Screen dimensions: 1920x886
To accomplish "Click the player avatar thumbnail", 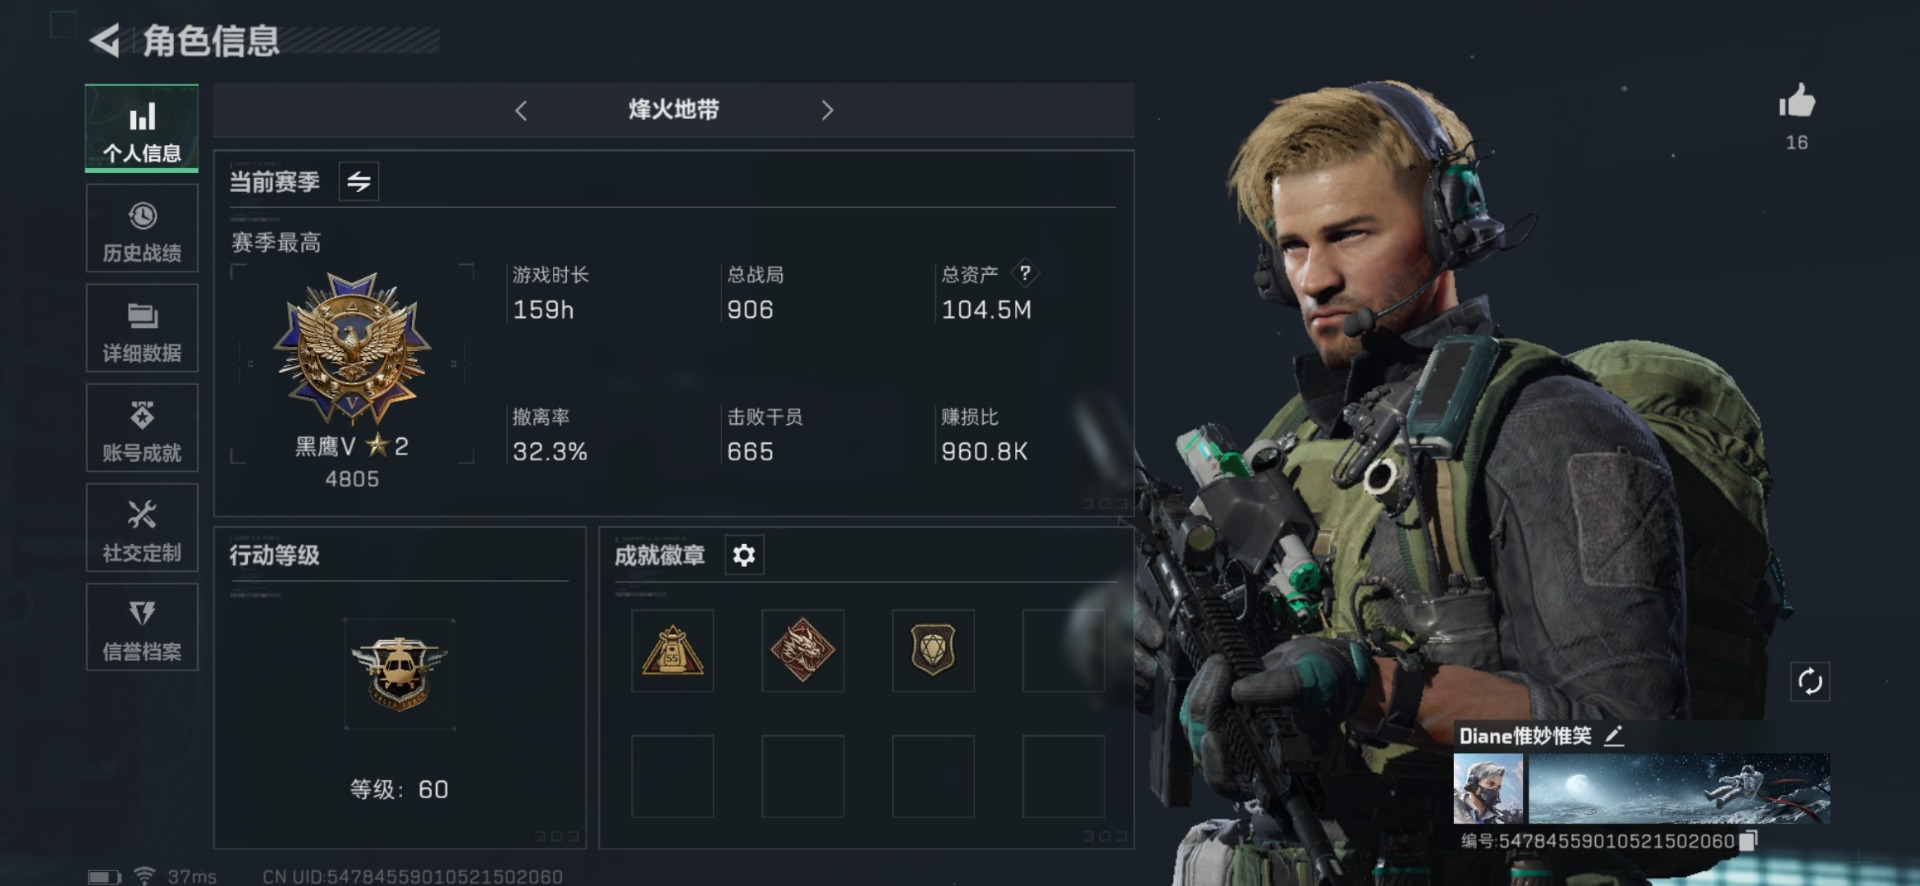I will [x=1488, y=789].
